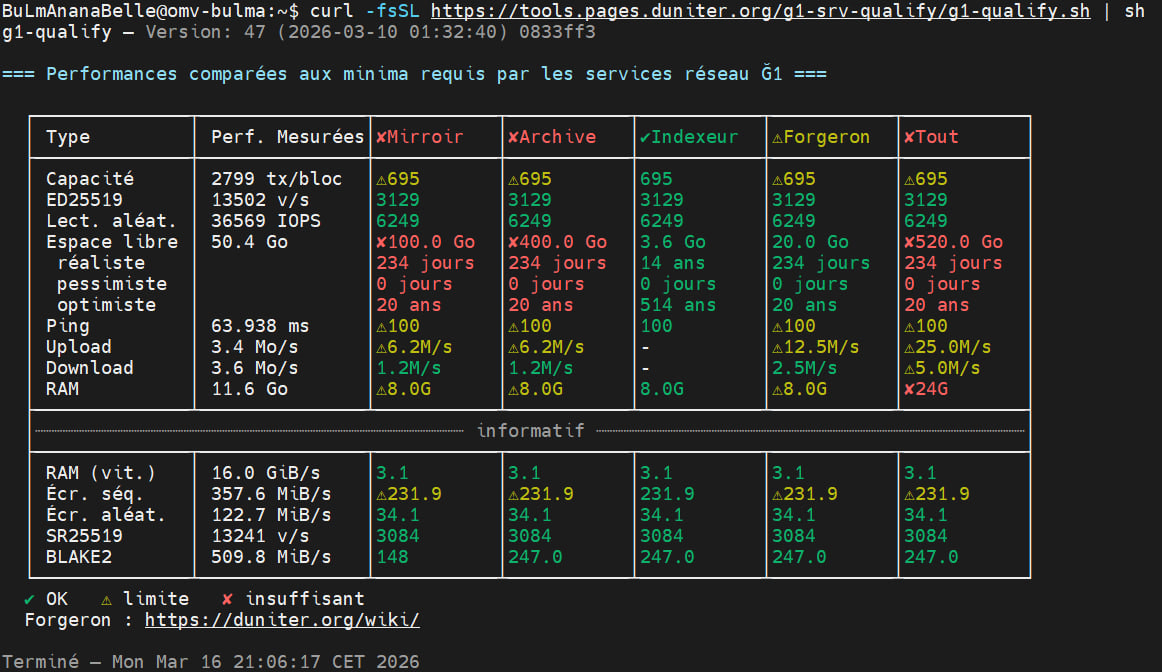Open the duniter.org/wiki link
This screenshot has width=1162, height=672.
282,620
